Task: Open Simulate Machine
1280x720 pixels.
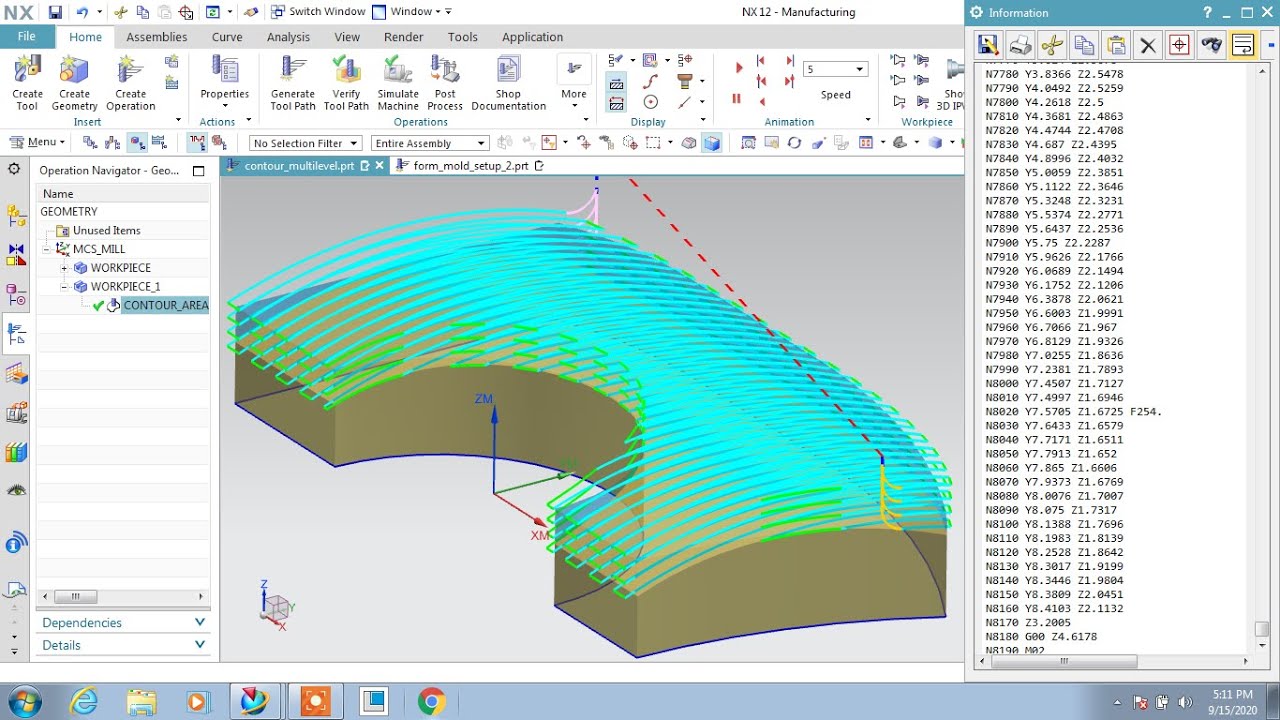Action: (x=398, y=82)
